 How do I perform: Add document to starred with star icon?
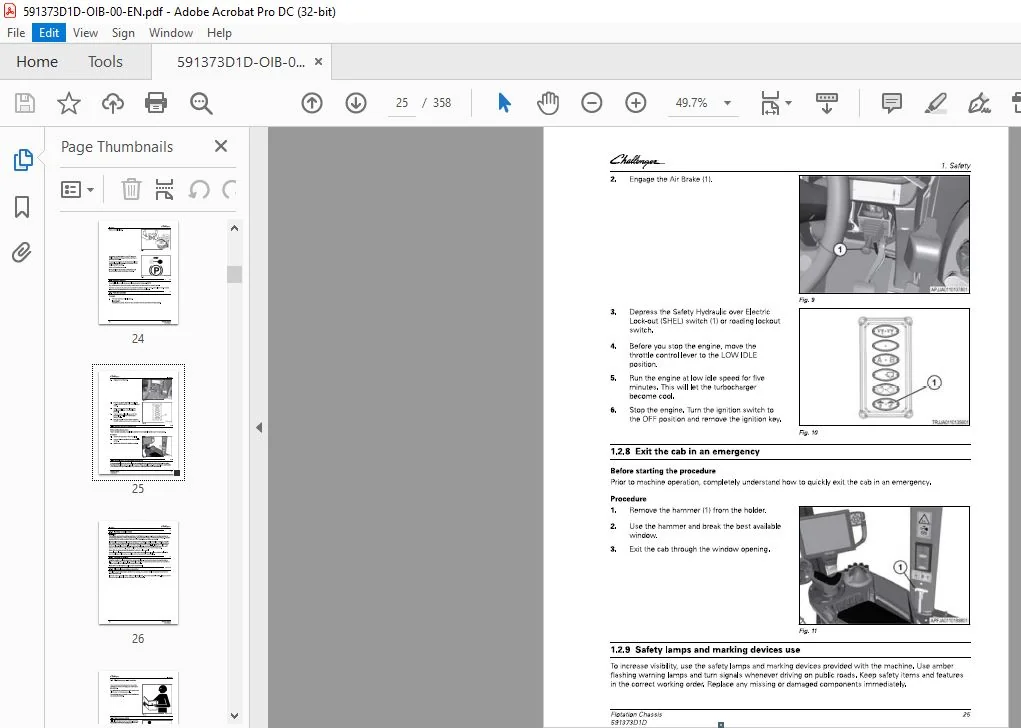click(68, 103)
